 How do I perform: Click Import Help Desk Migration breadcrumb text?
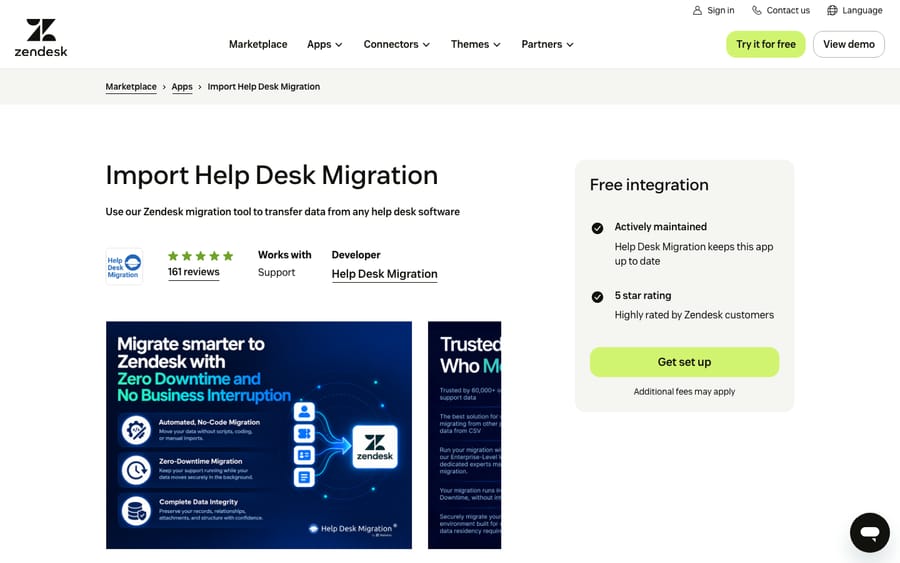click(x=263, y=87)
